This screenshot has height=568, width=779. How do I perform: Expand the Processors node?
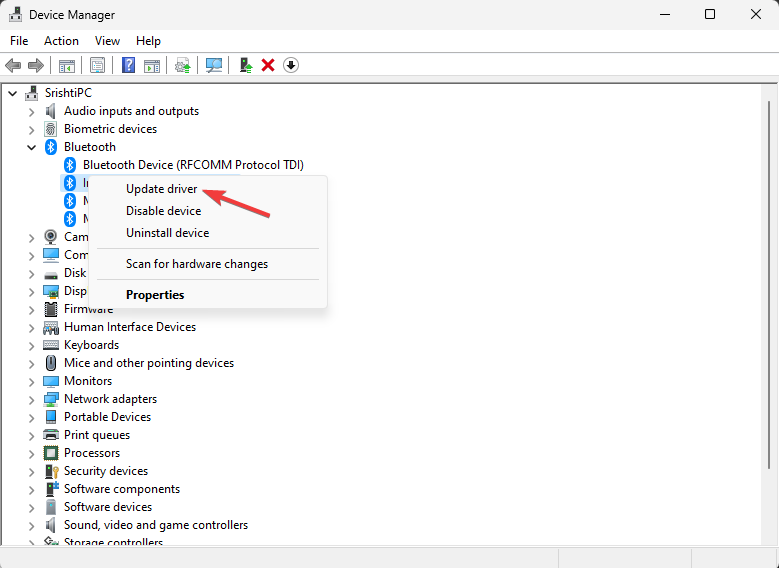pyautogui.click(x=32, y=454)
